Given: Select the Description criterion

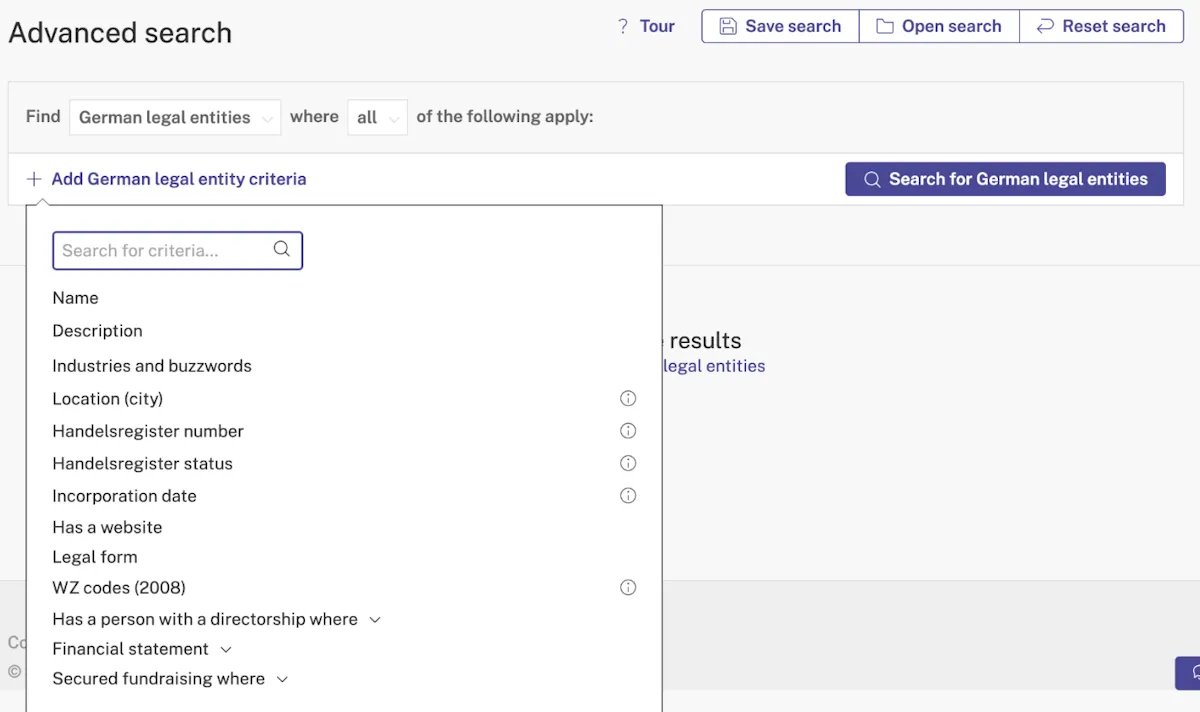Looking at the screenshot, I should click(x=97, y=331).
